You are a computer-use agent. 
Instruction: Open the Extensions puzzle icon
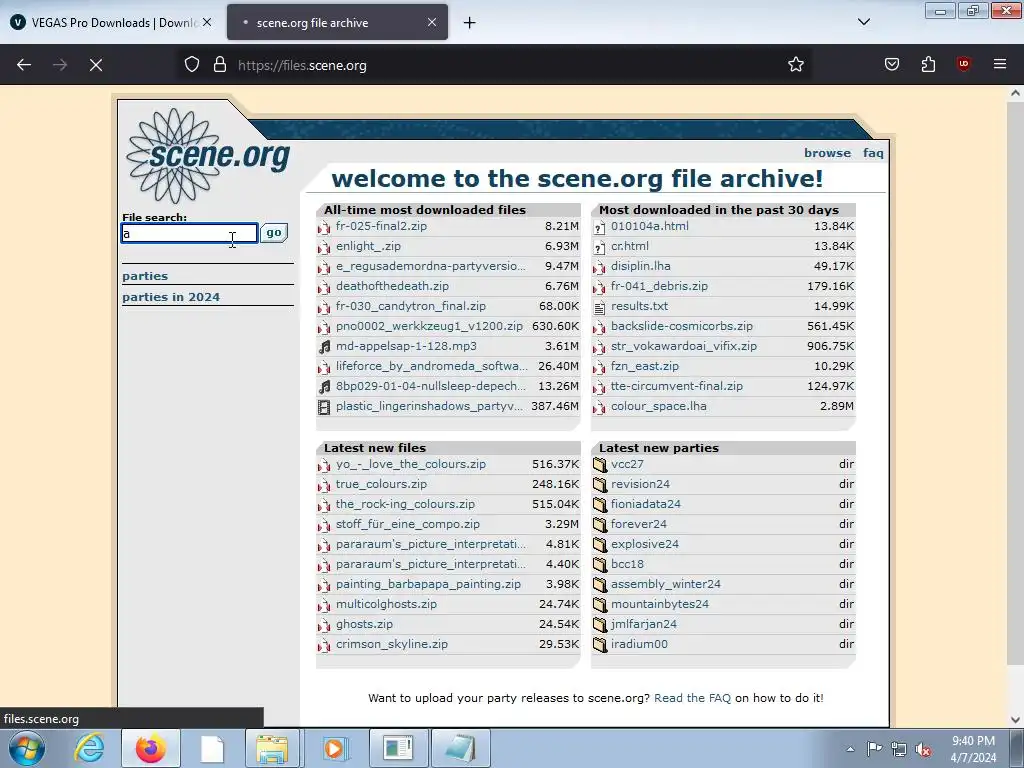pos(928,65)
